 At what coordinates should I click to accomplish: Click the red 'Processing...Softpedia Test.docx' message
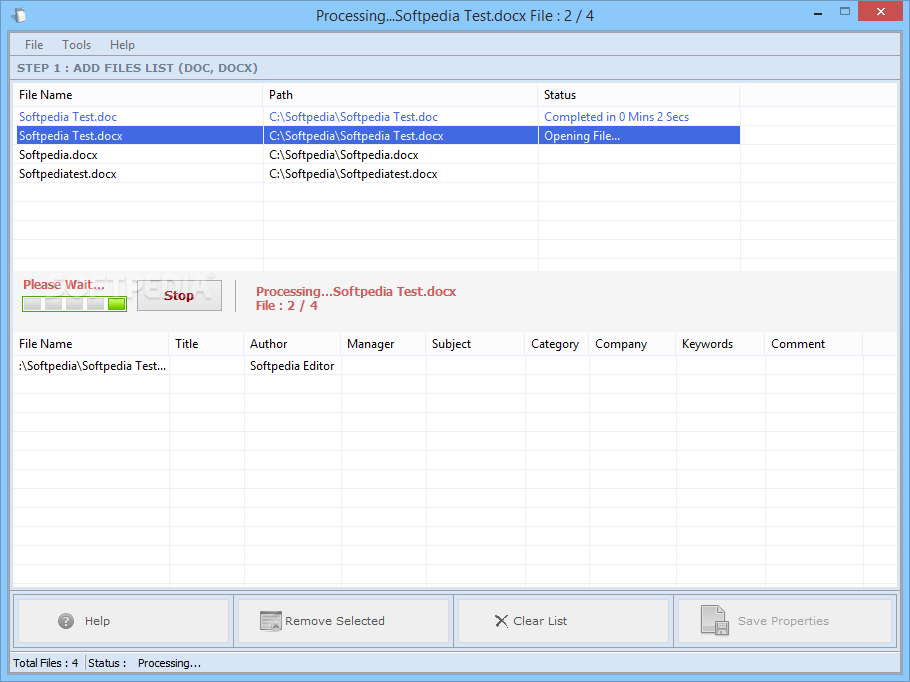356,291
